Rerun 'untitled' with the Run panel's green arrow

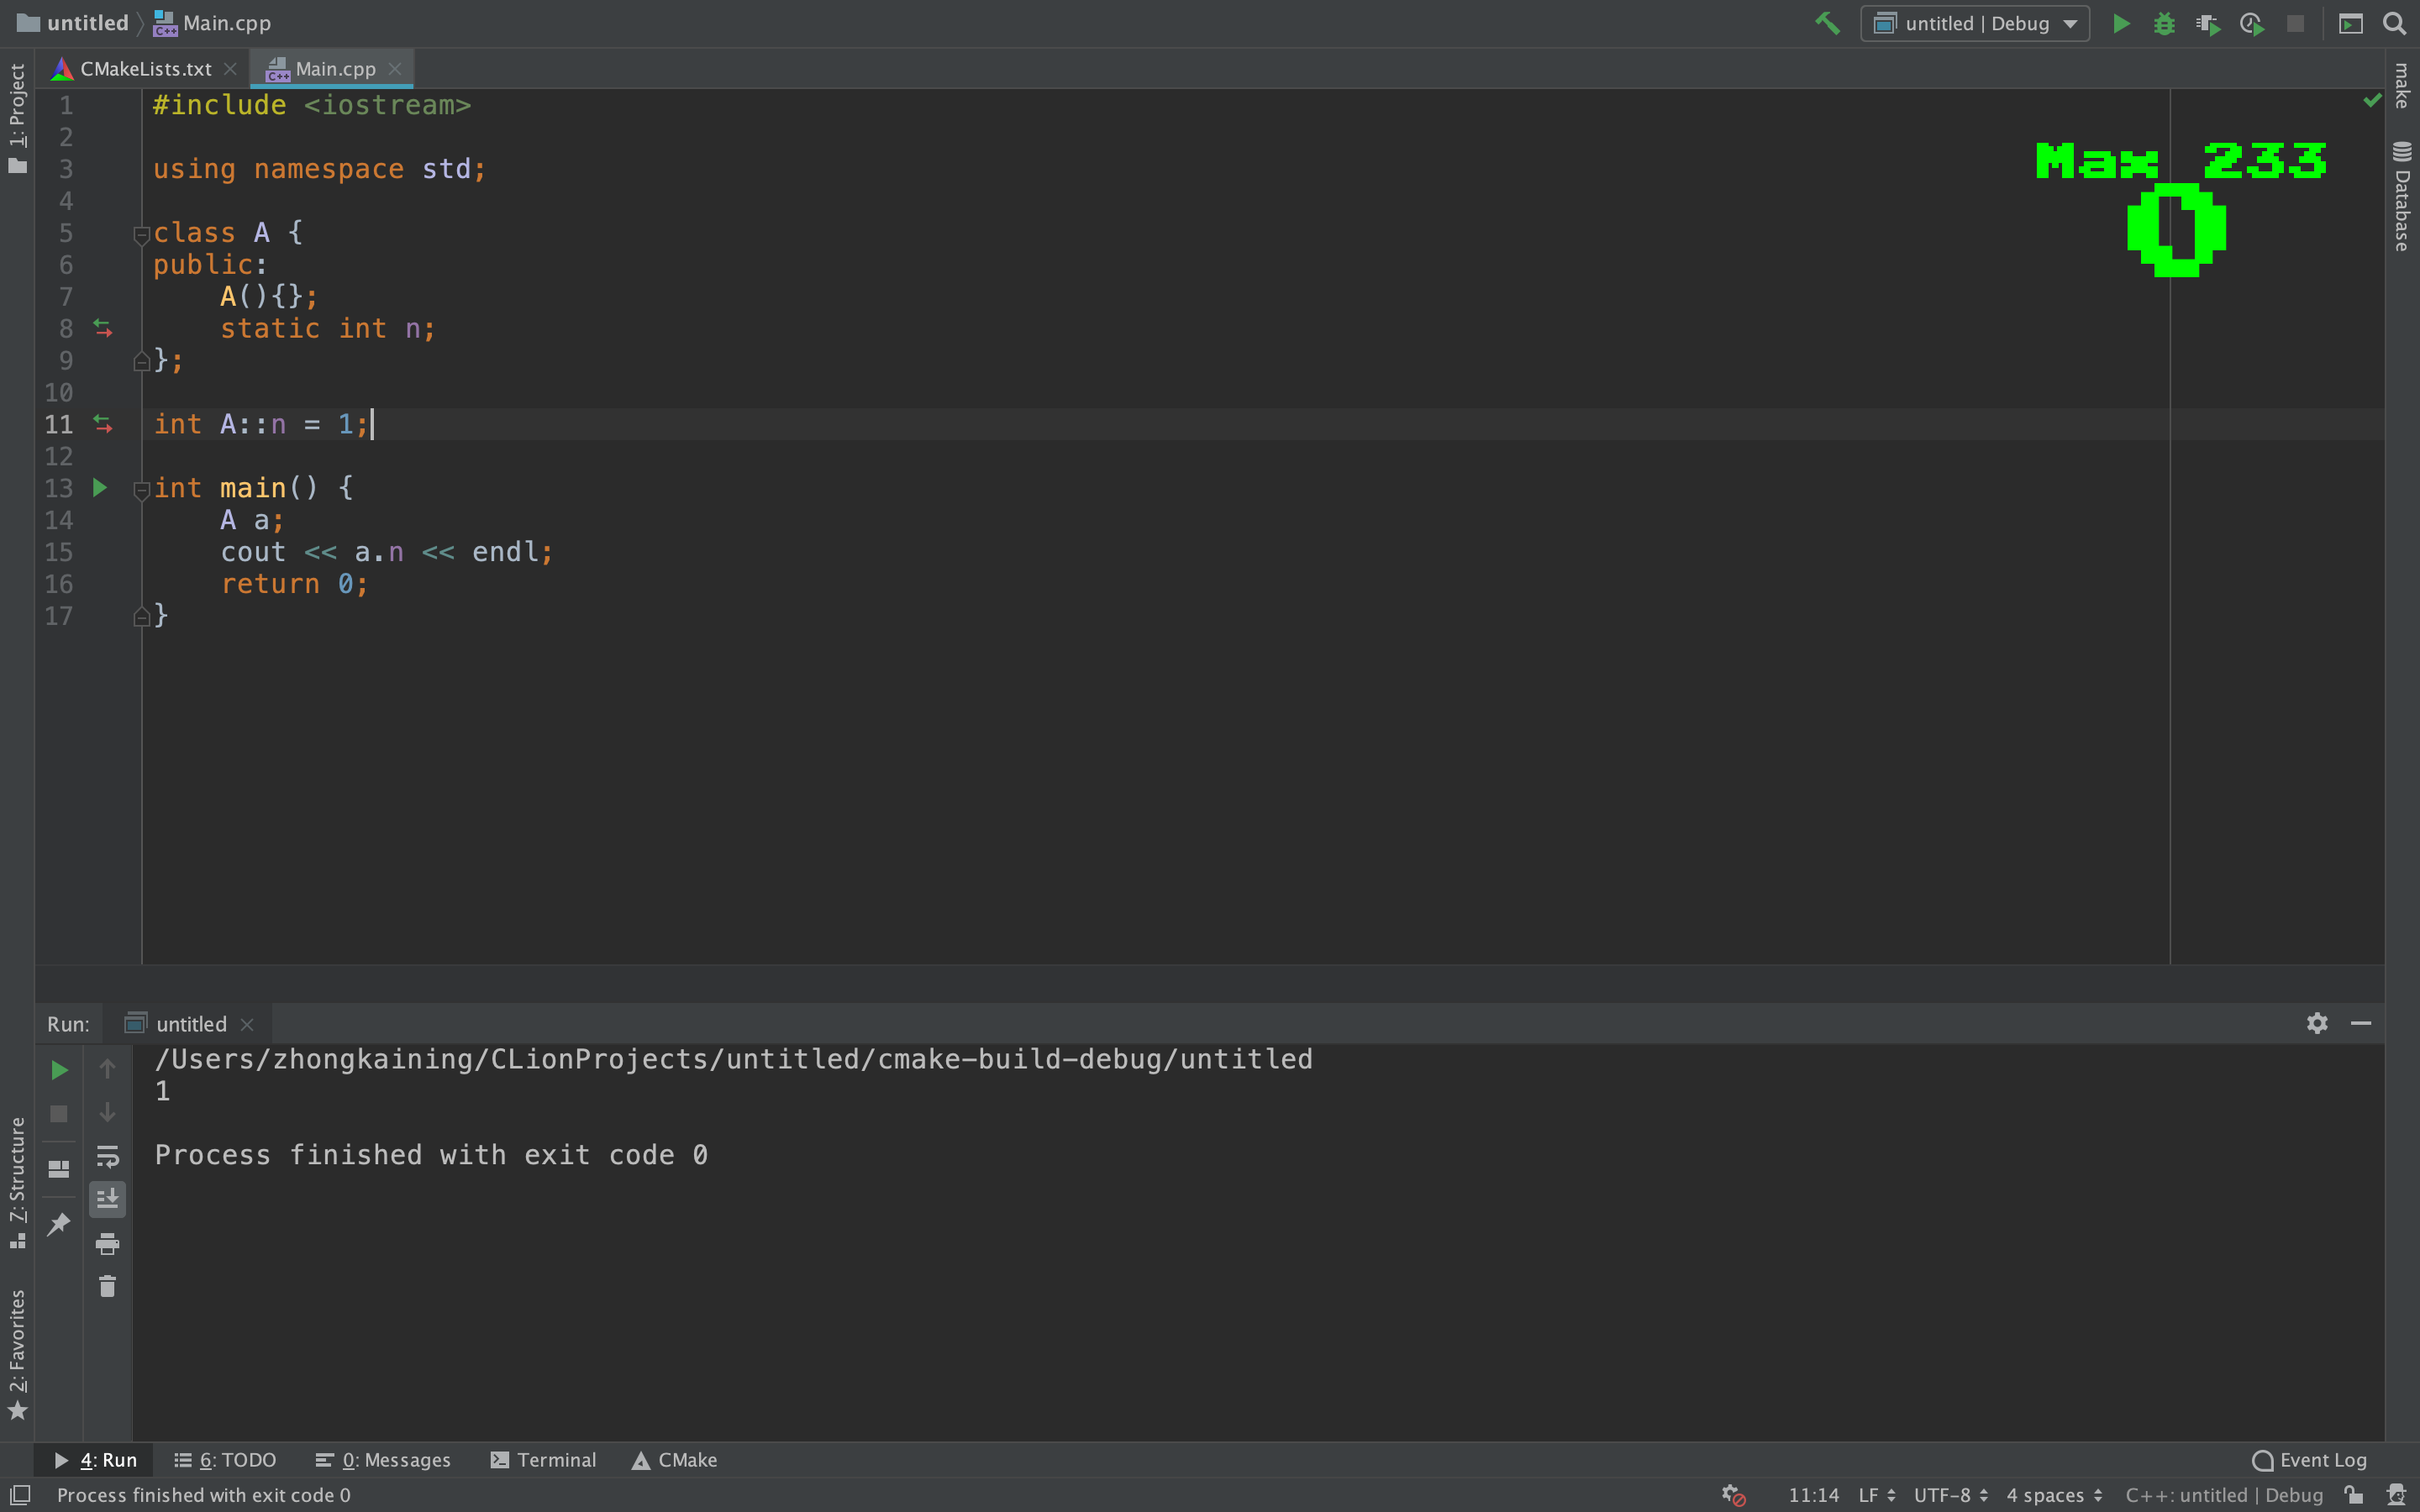(59, 1070)
